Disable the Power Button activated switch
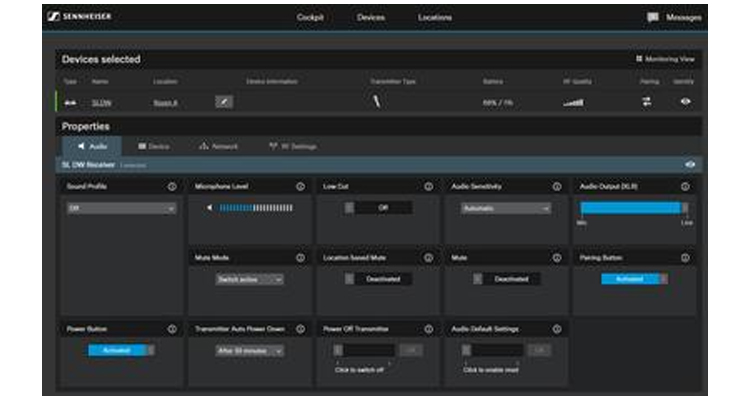This screenshot has height=400, width=750. point(122,350)
